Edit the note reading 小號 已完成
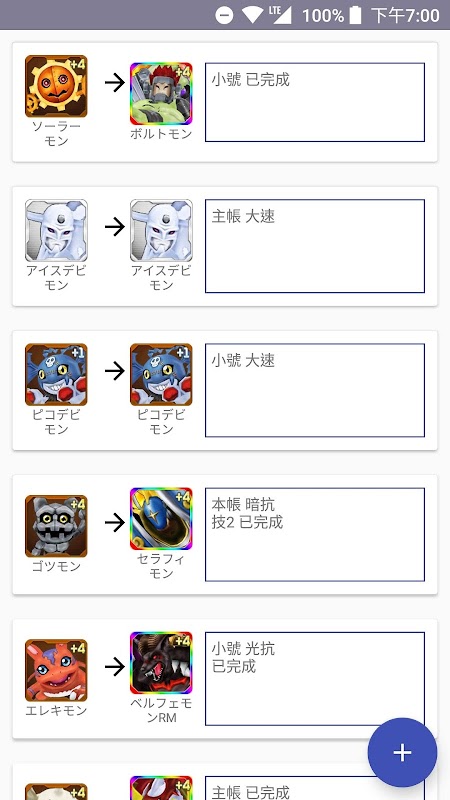450x800 pixels. point(315,102)
